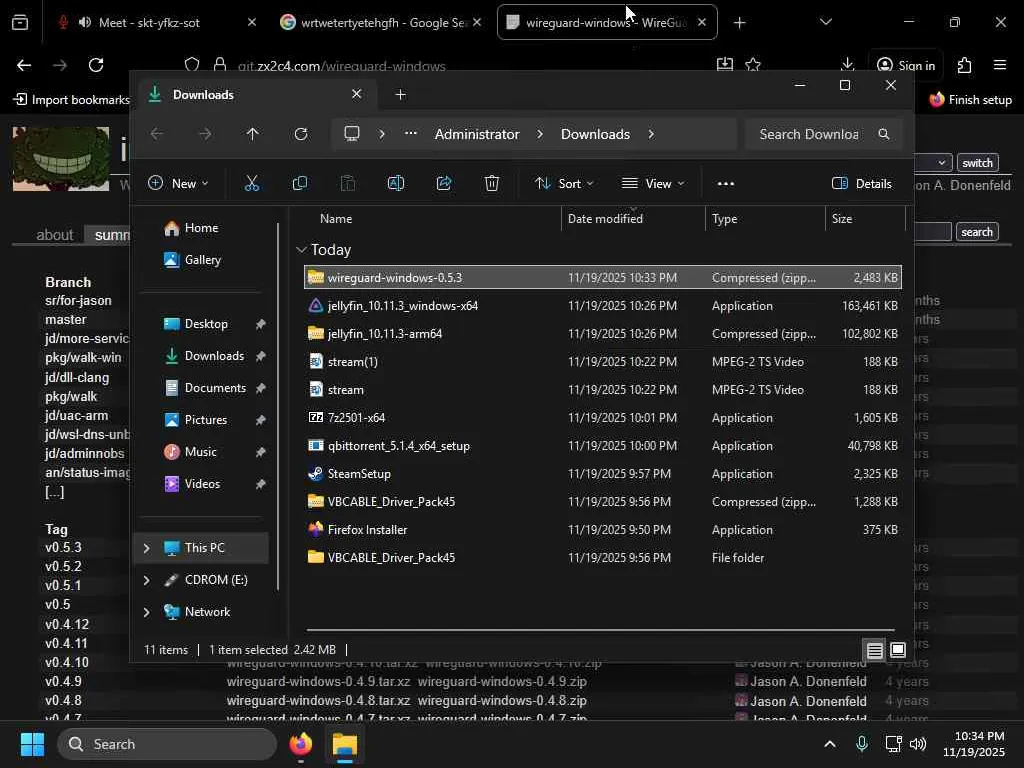Open the Sort dropdown menu
Image resolution: width=1024 pixels, height=768 pixels.
click(564, 183)
